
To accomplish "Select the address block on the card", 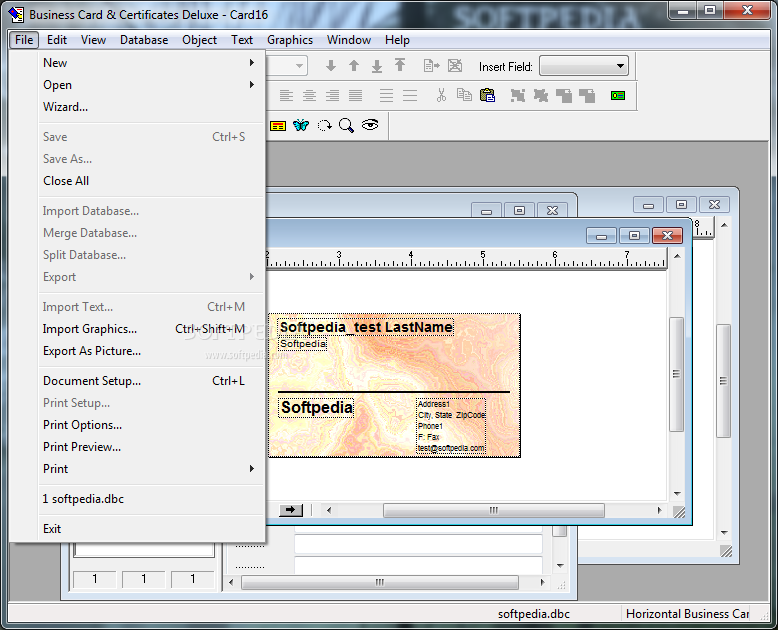I will (451, 426).
